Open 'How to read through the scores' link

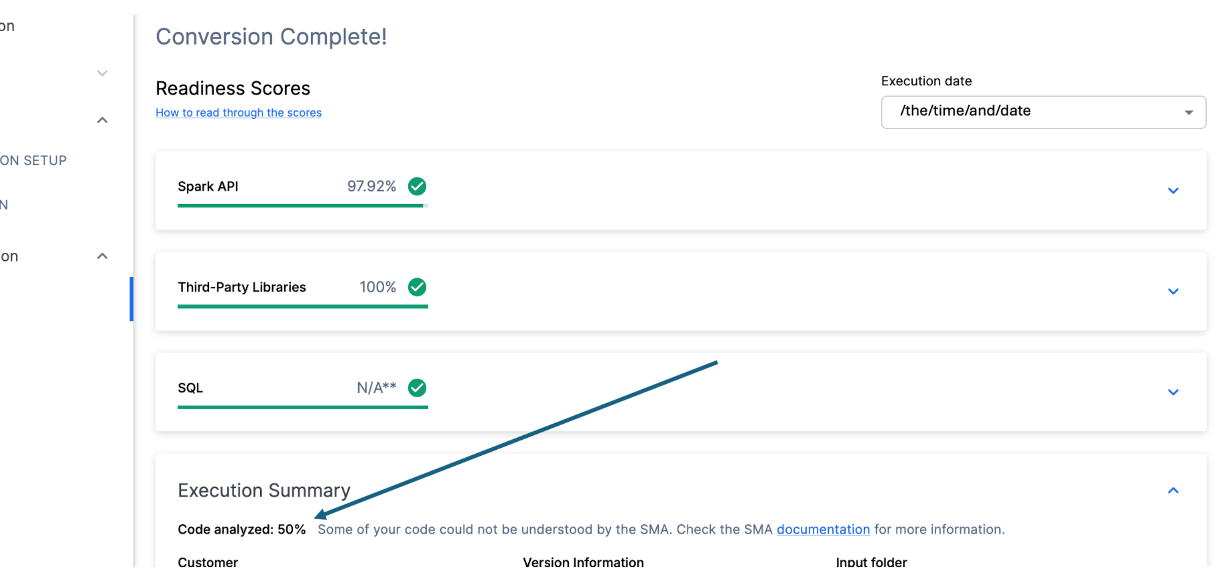click(x=238, y=113)
